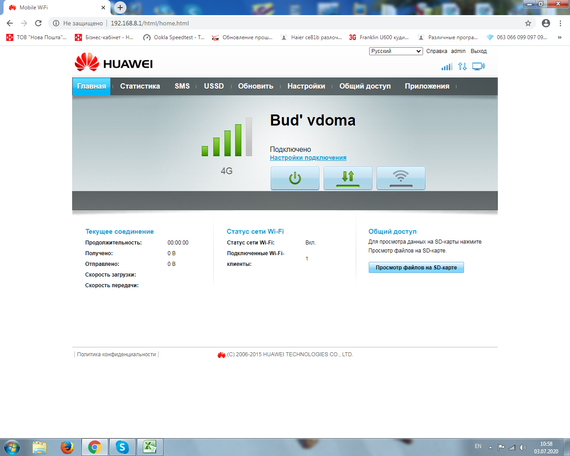This screenshot has width=570, height=456.
Task: Go to the Настройки tab
Action: coord(306,86)
